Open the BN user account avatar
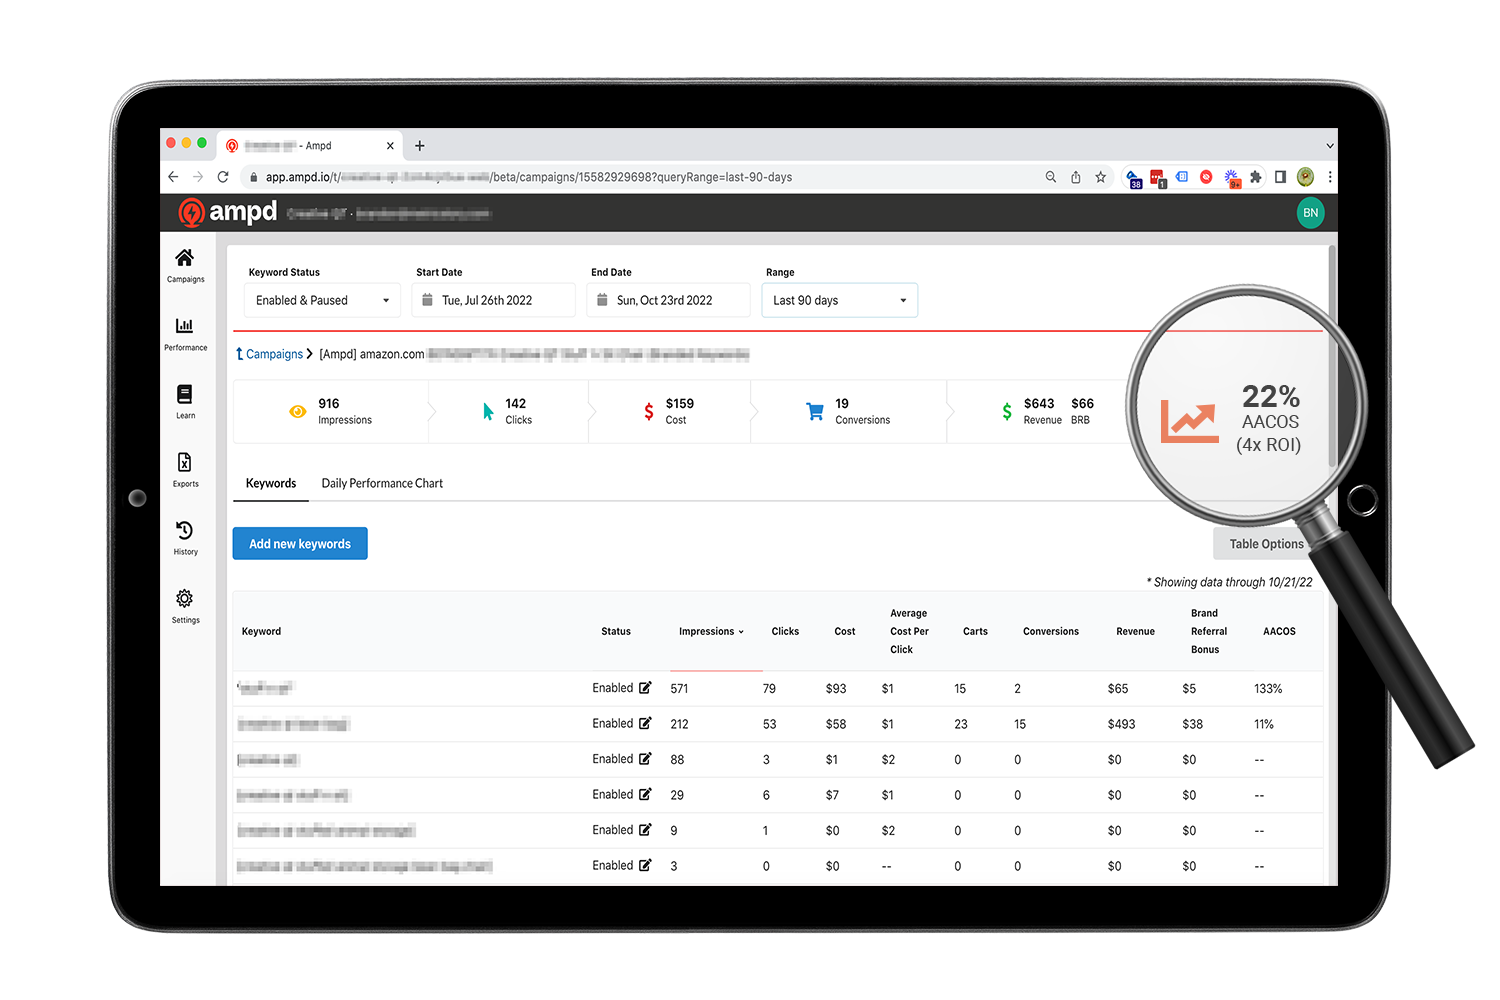The width and height of the screenshot is (1500, 1000). tap(1310, 213)
